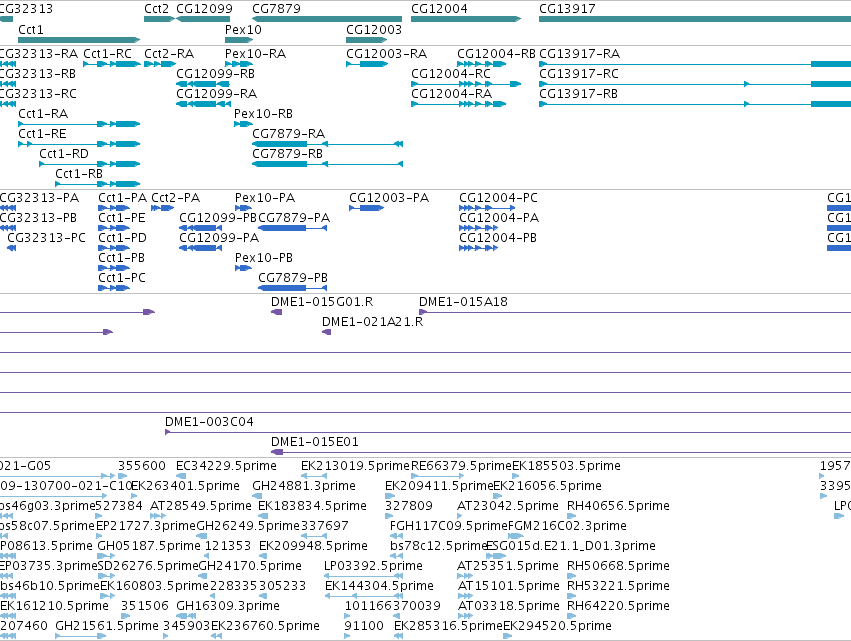
Task: Select transcript Cct1-RB
Action: coord(98,184)
